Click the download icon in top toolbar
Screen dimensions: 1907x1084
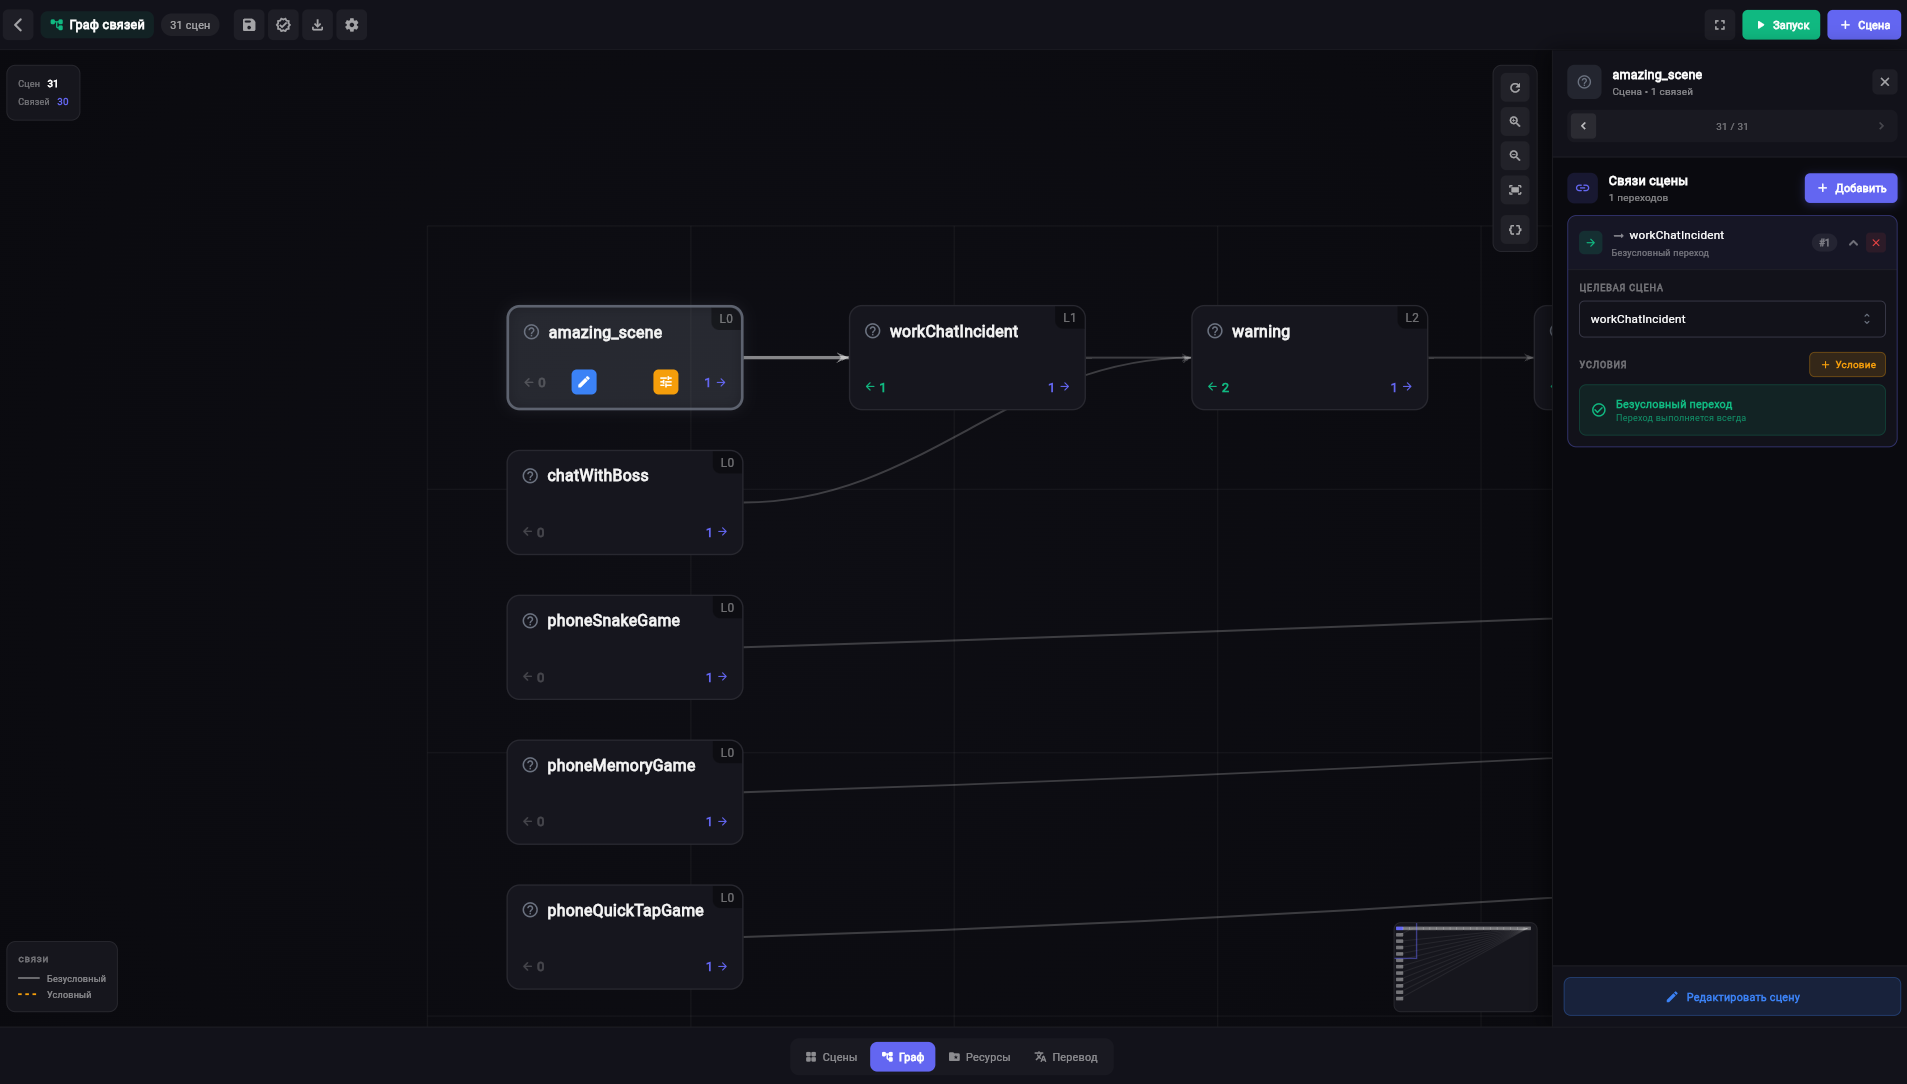(317, 25)
